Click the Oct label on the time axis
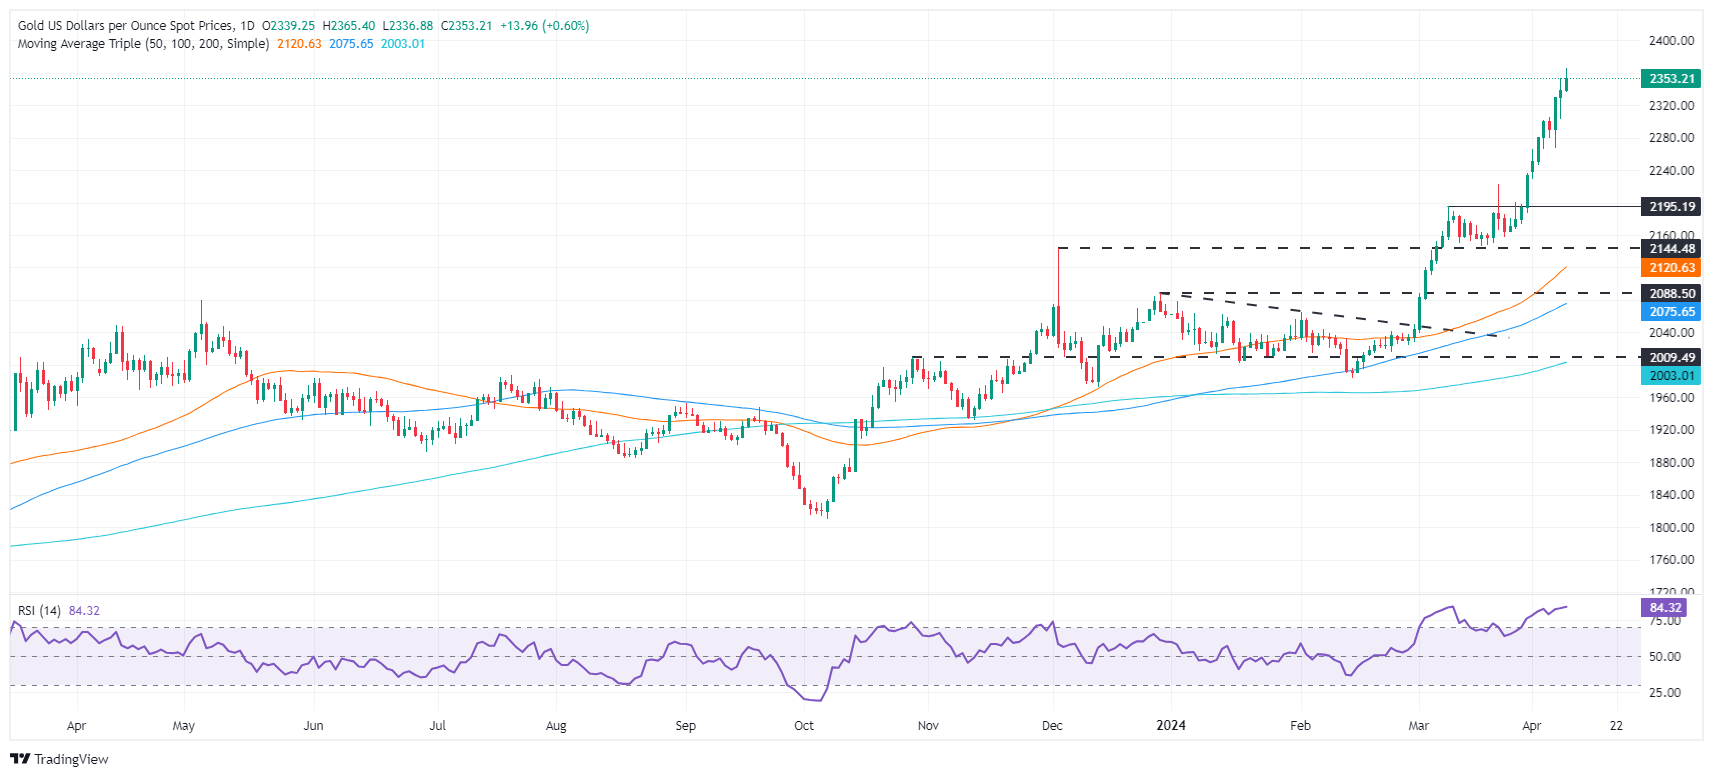The height and width of the screenshot is (777, 1713). [x=804, y=726]
